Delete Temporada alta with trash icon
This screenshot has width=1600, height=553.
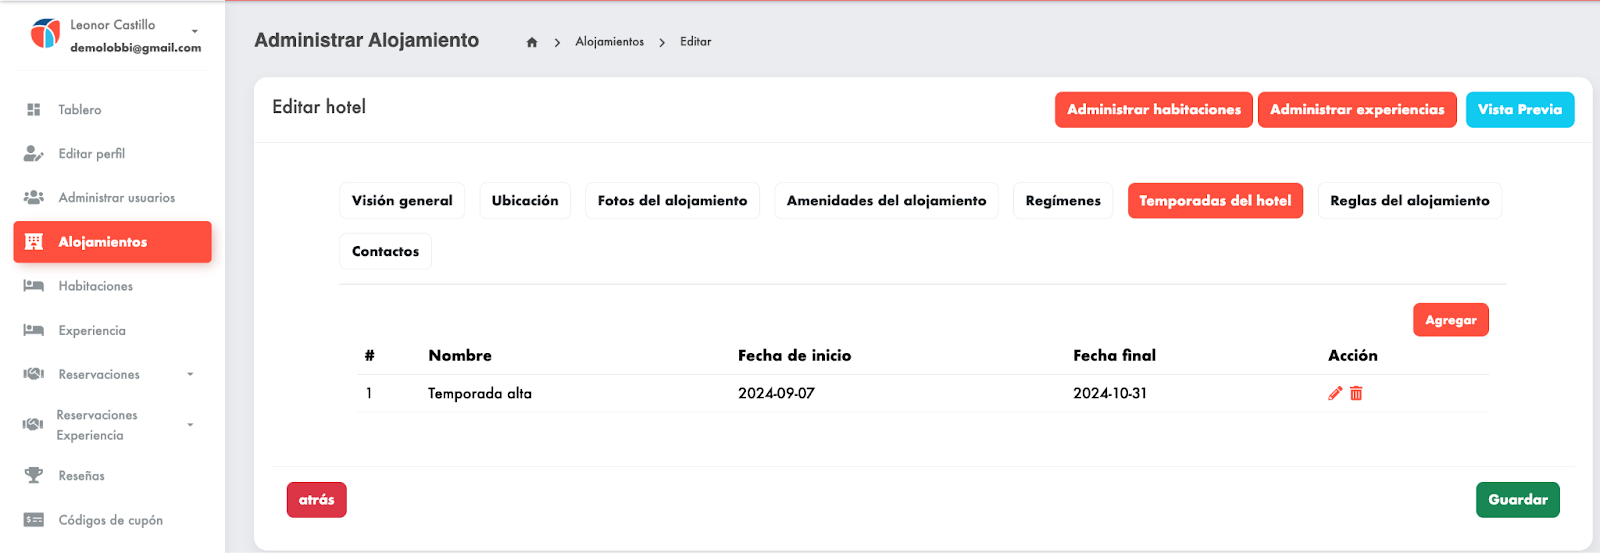1356,393
